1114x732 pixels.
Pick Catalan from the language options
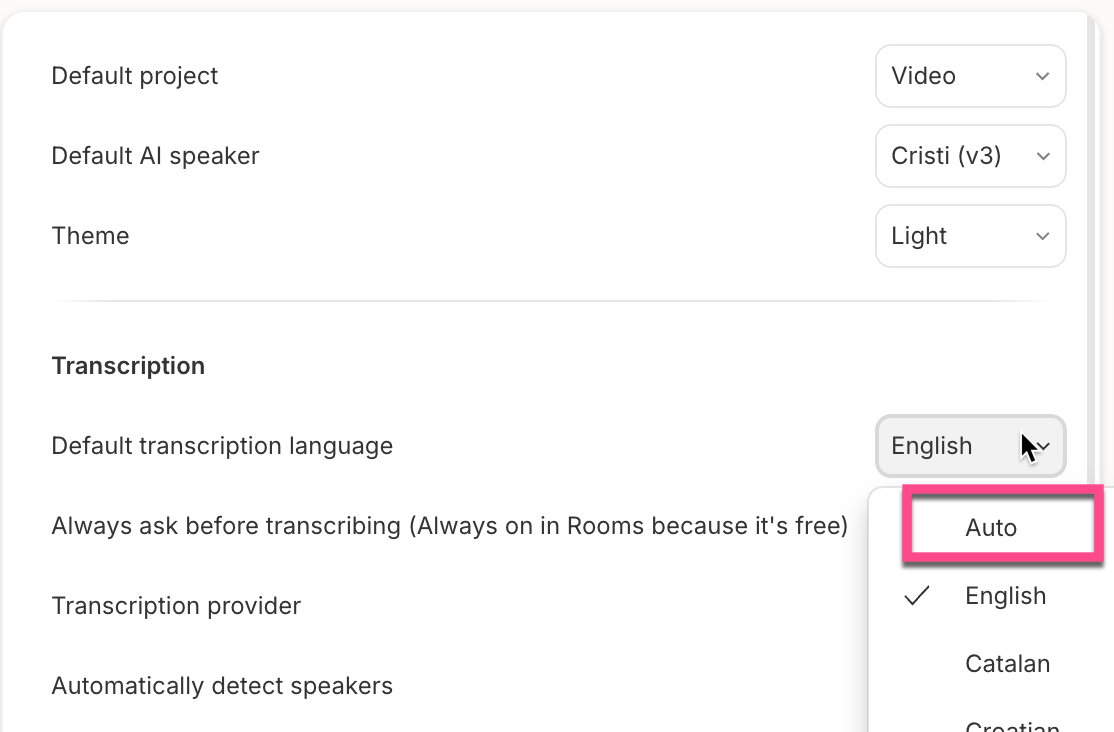tap(1007, 664)
